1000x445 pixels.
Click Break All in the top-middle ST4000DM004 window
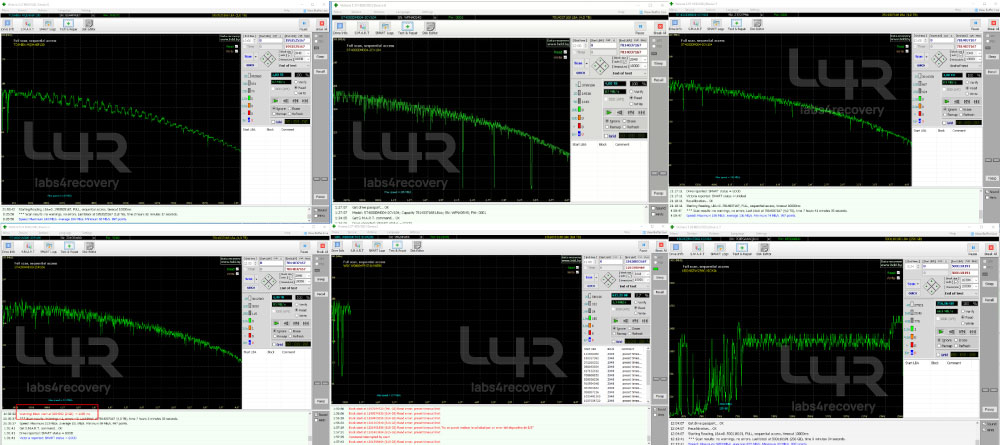click(x=660, y=26)
